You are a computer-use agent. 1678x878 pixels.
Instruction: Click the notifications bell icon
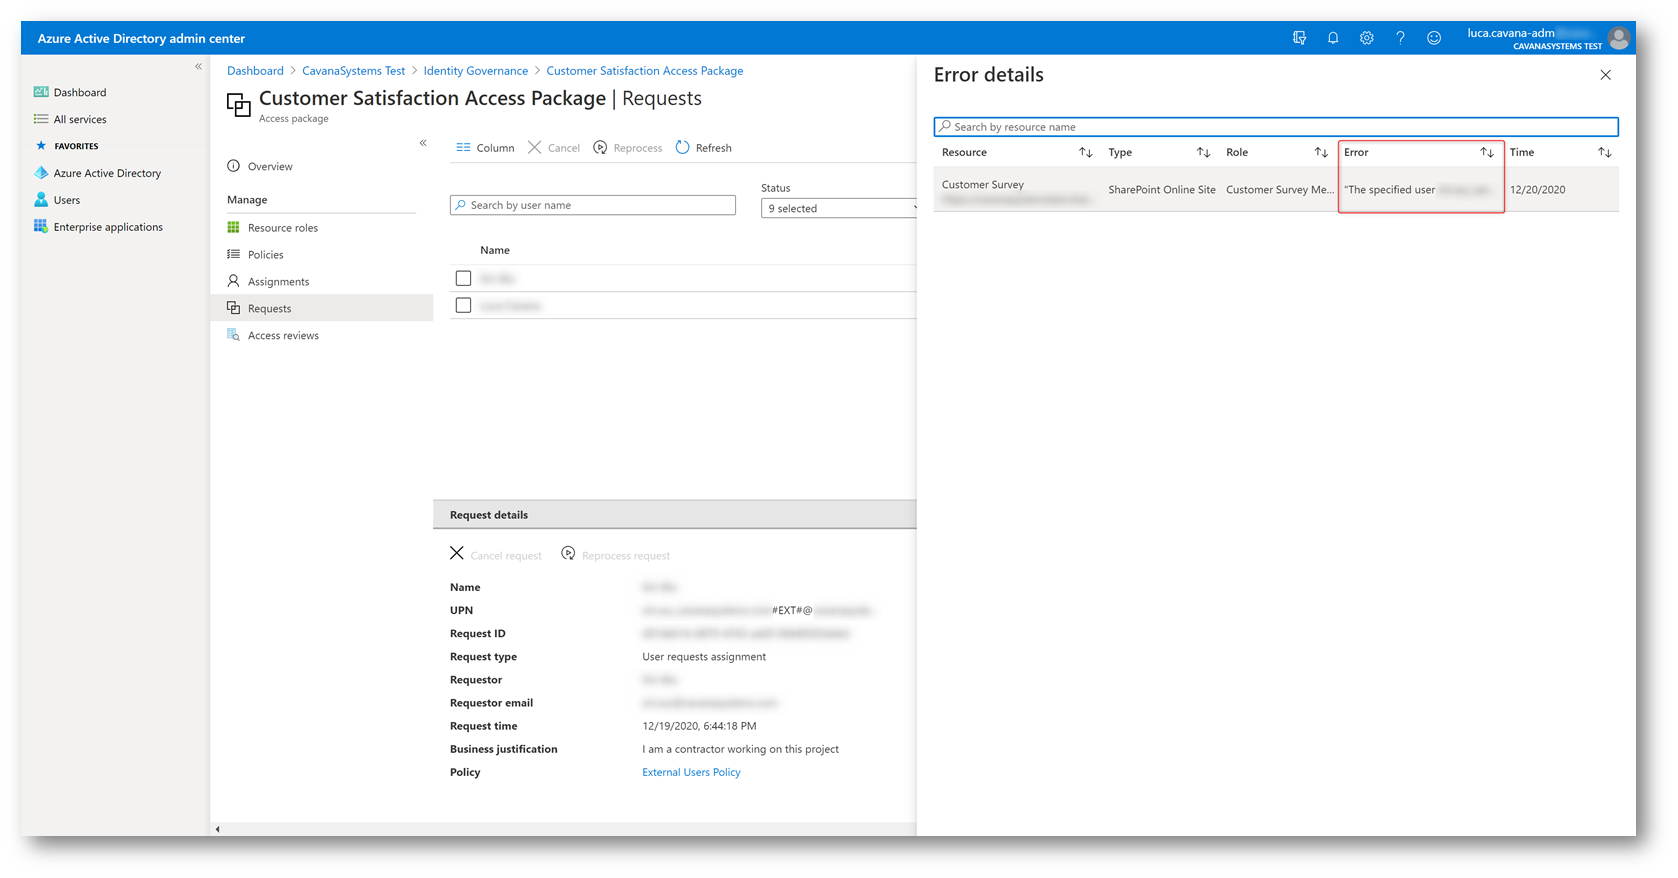[1332, 38]
